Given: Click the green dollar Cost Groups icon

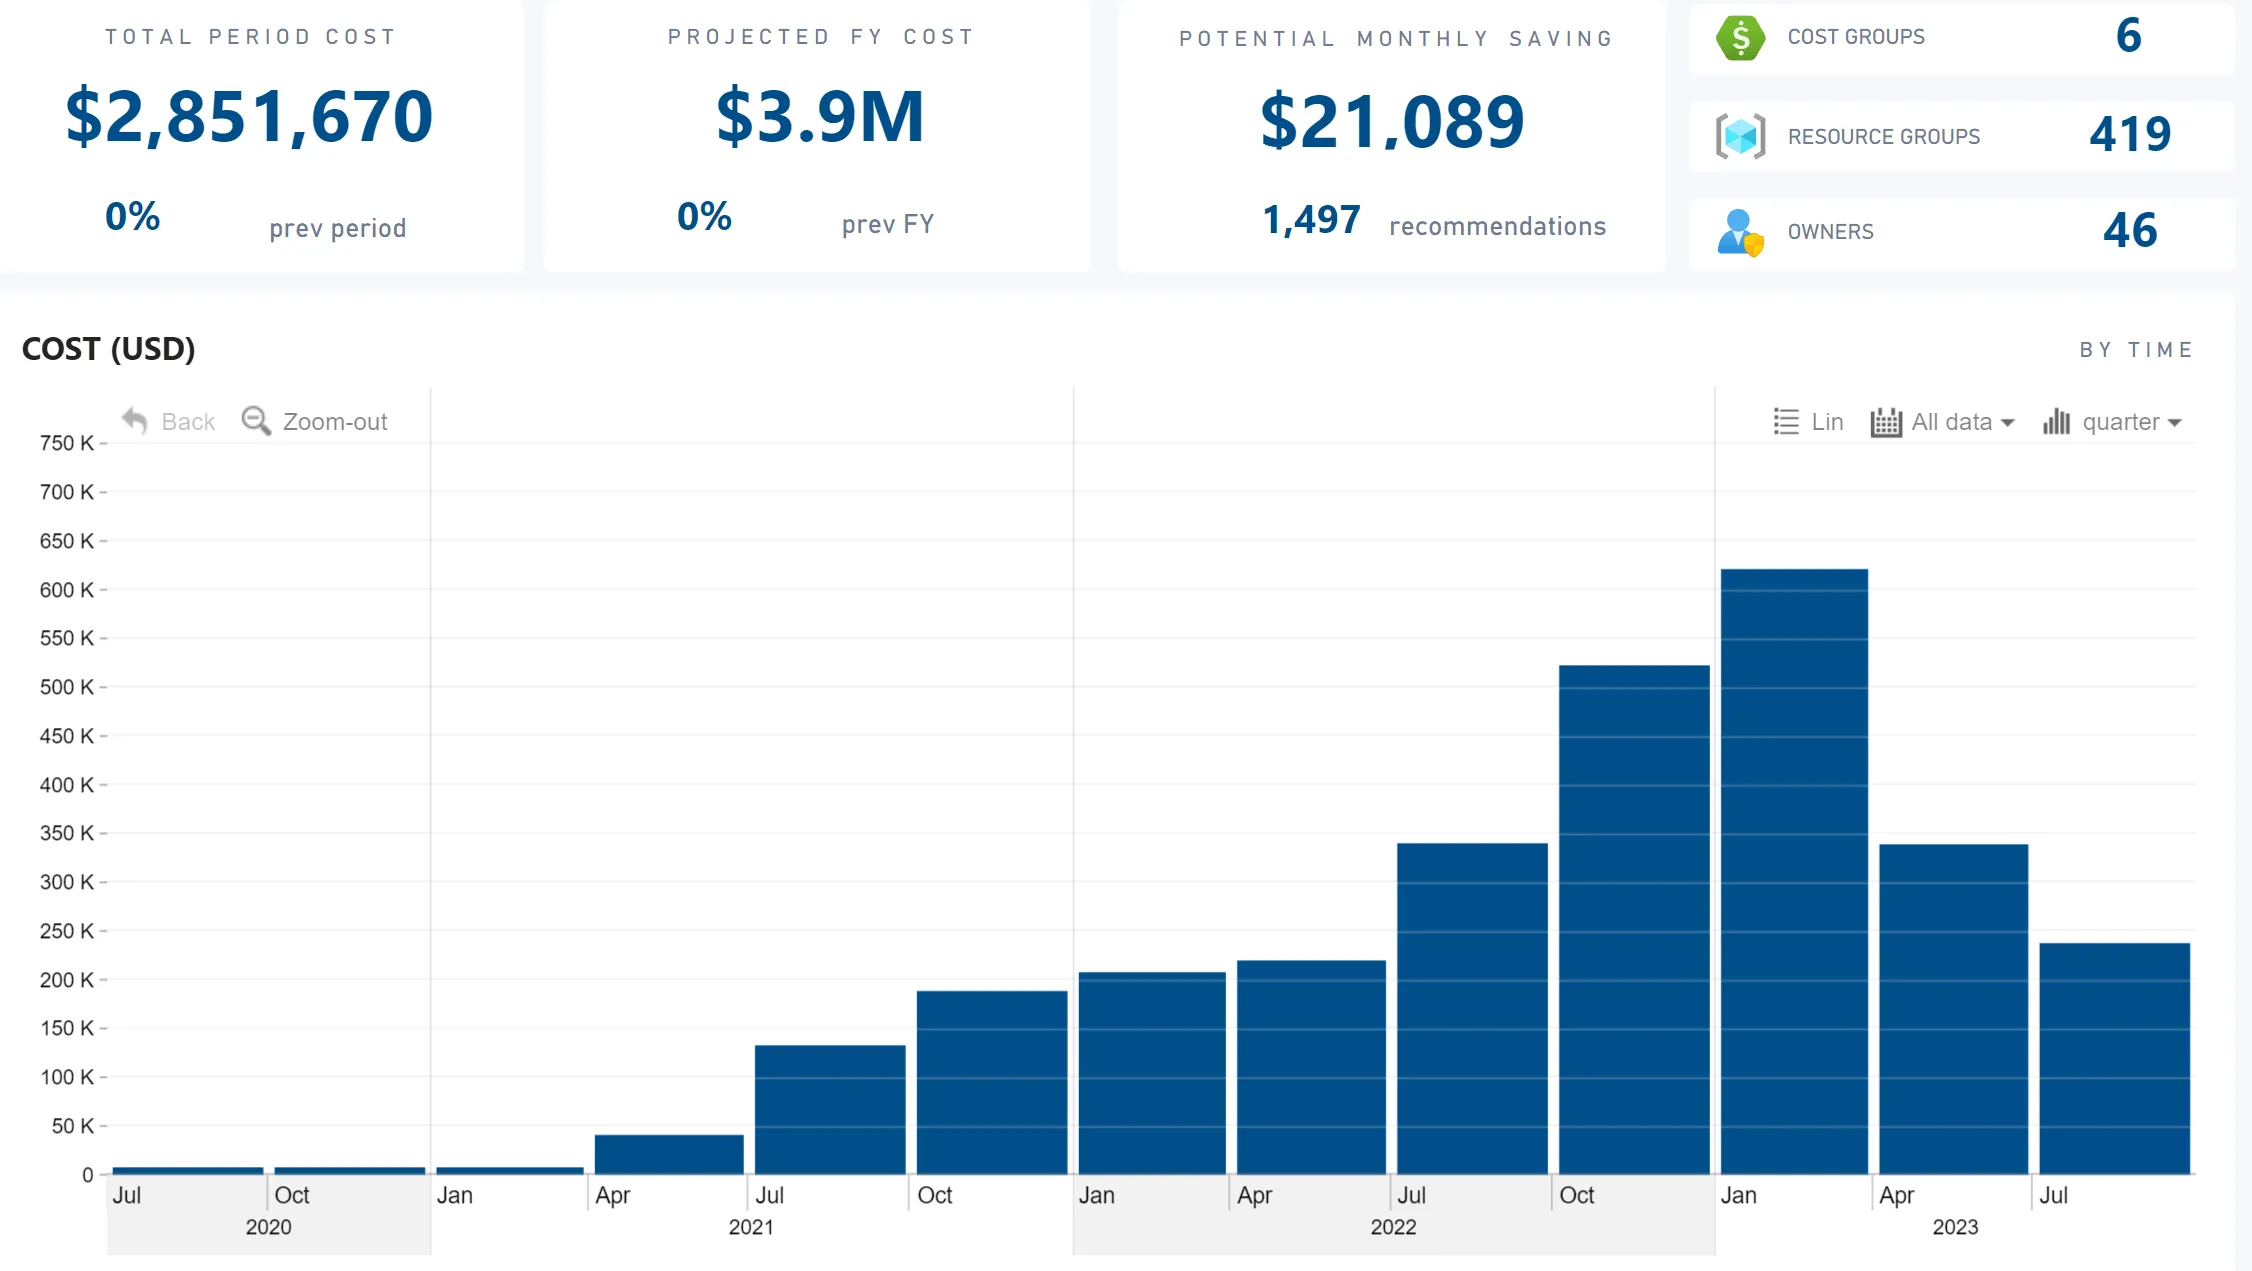Looking at the screenshot, I should point(1740,38).
